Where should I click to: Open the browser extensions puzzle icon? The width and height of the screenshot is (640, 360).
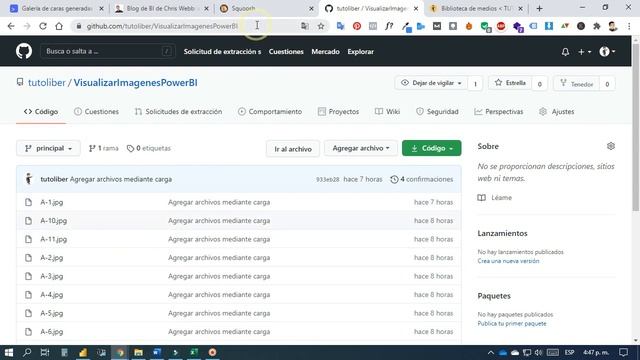pos(597,26)
